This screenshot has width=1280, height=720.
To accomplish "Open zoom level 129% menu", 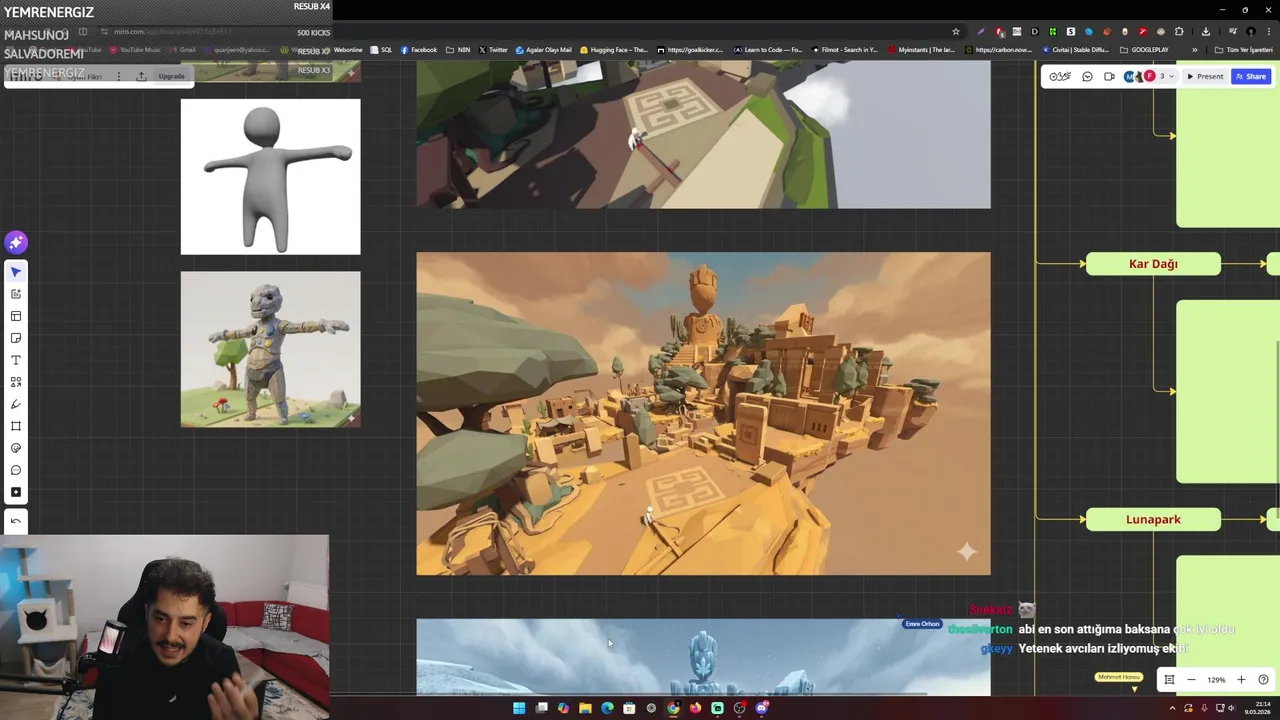I will pos(1216,680).
